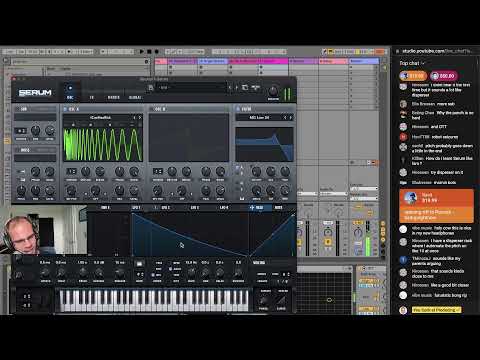Open the noise sample selector field
Image resolution: width=480 pixels, height=360 pixels.
(x=35, y=158)
